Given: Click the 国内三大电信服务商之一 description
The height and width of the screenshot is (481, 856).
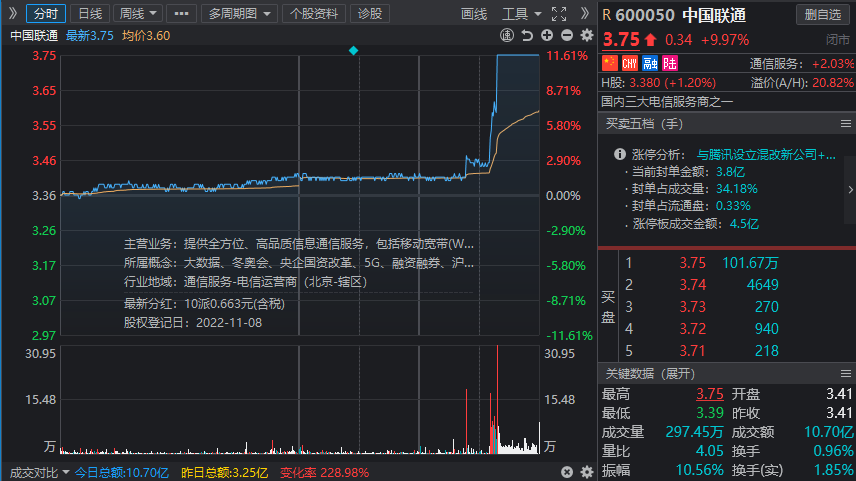Looking at the screenshot, I should click(667, 102).
